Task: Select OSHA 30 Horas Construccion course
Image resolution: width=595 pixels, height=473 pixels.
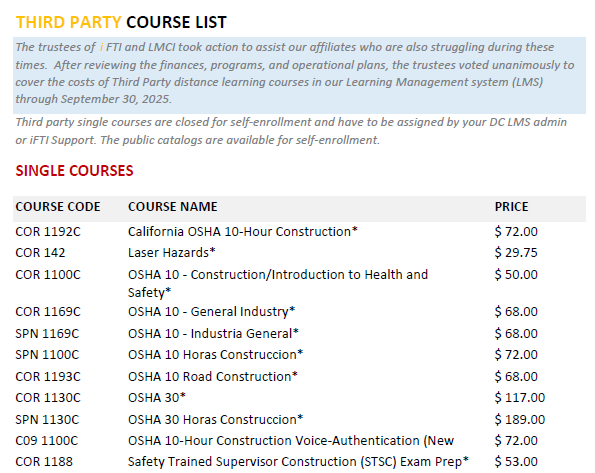Action: click(216, 419)
